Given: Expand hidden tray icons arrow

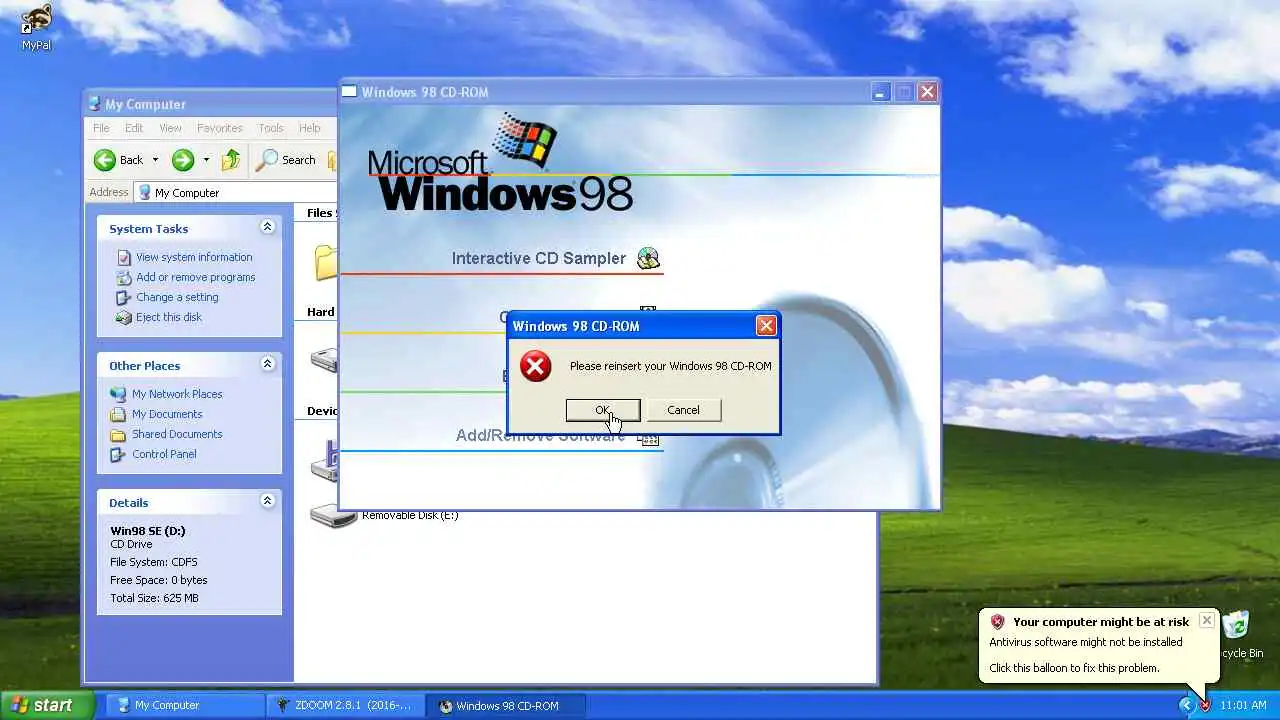Looking at the screenshot, I should point(1186,705).
